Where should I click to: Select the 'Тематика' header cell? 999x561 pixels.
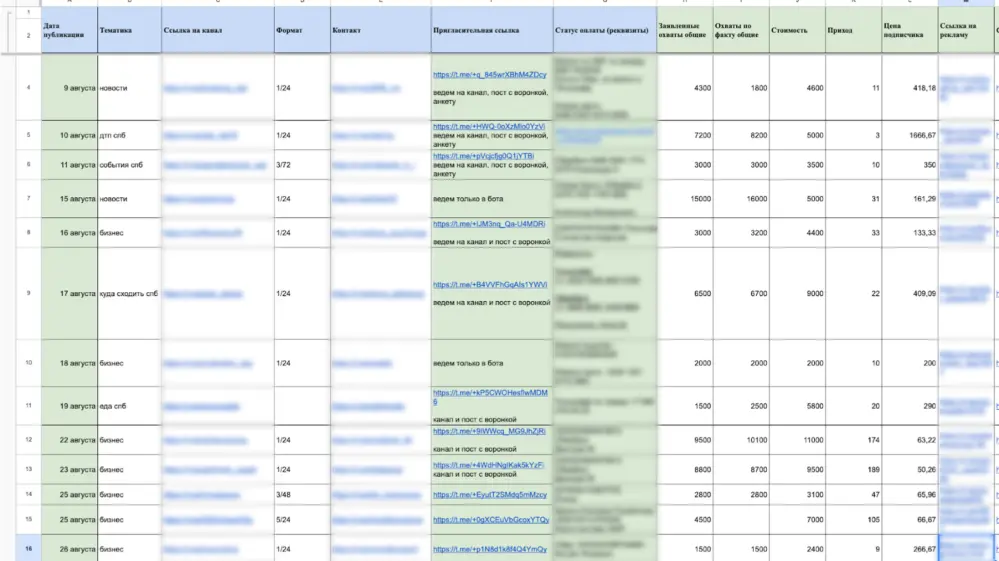(129, 30)
